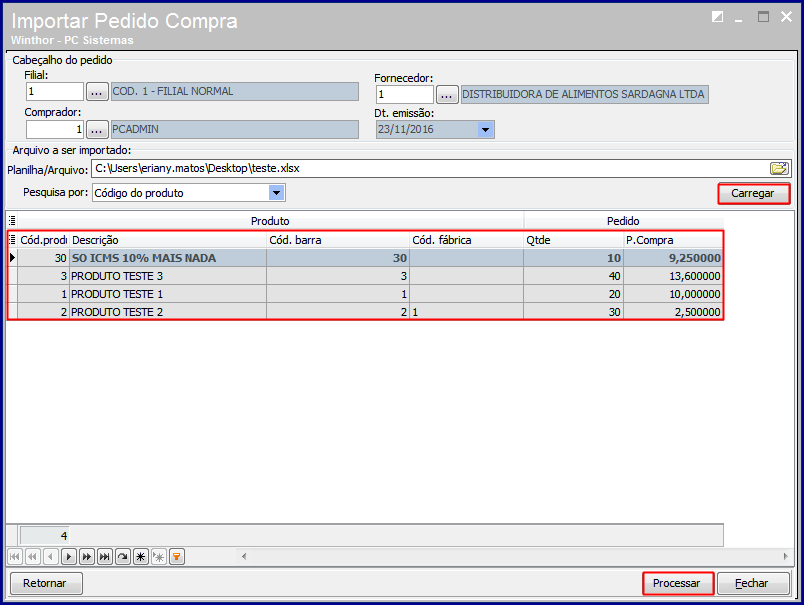Open the Comprador lookup ellipsis button
Viewport: 804px width, 605px height.
click(97, 129)
